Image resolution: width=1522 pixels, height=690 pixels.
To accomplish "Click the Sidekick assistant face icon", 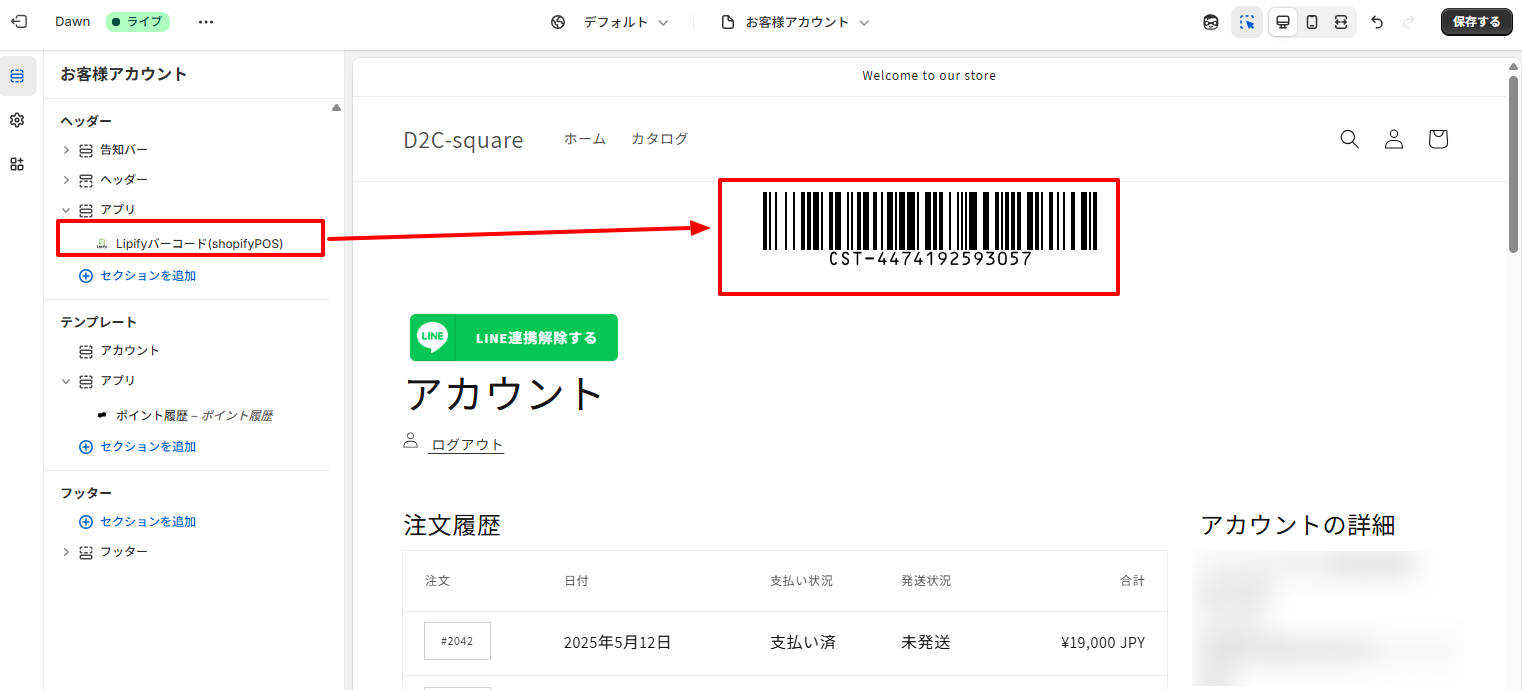I will 1211,22.
